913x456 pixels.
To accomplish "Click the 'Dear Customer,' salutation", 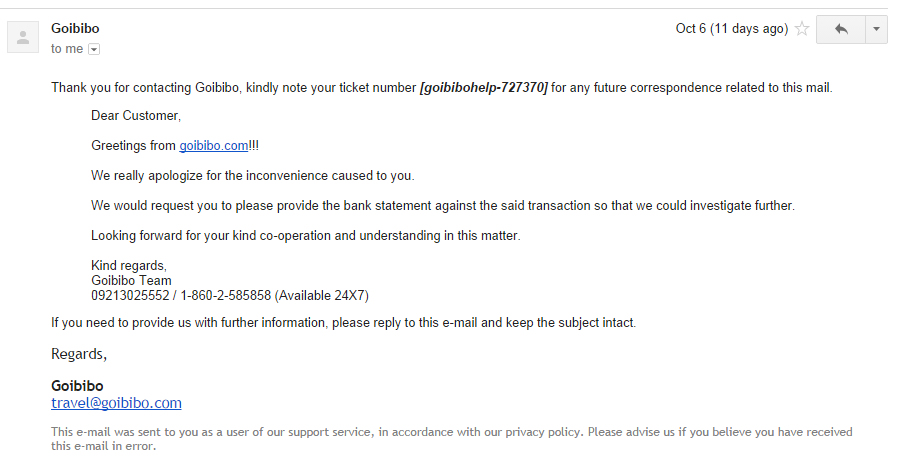I will point(136,116).
